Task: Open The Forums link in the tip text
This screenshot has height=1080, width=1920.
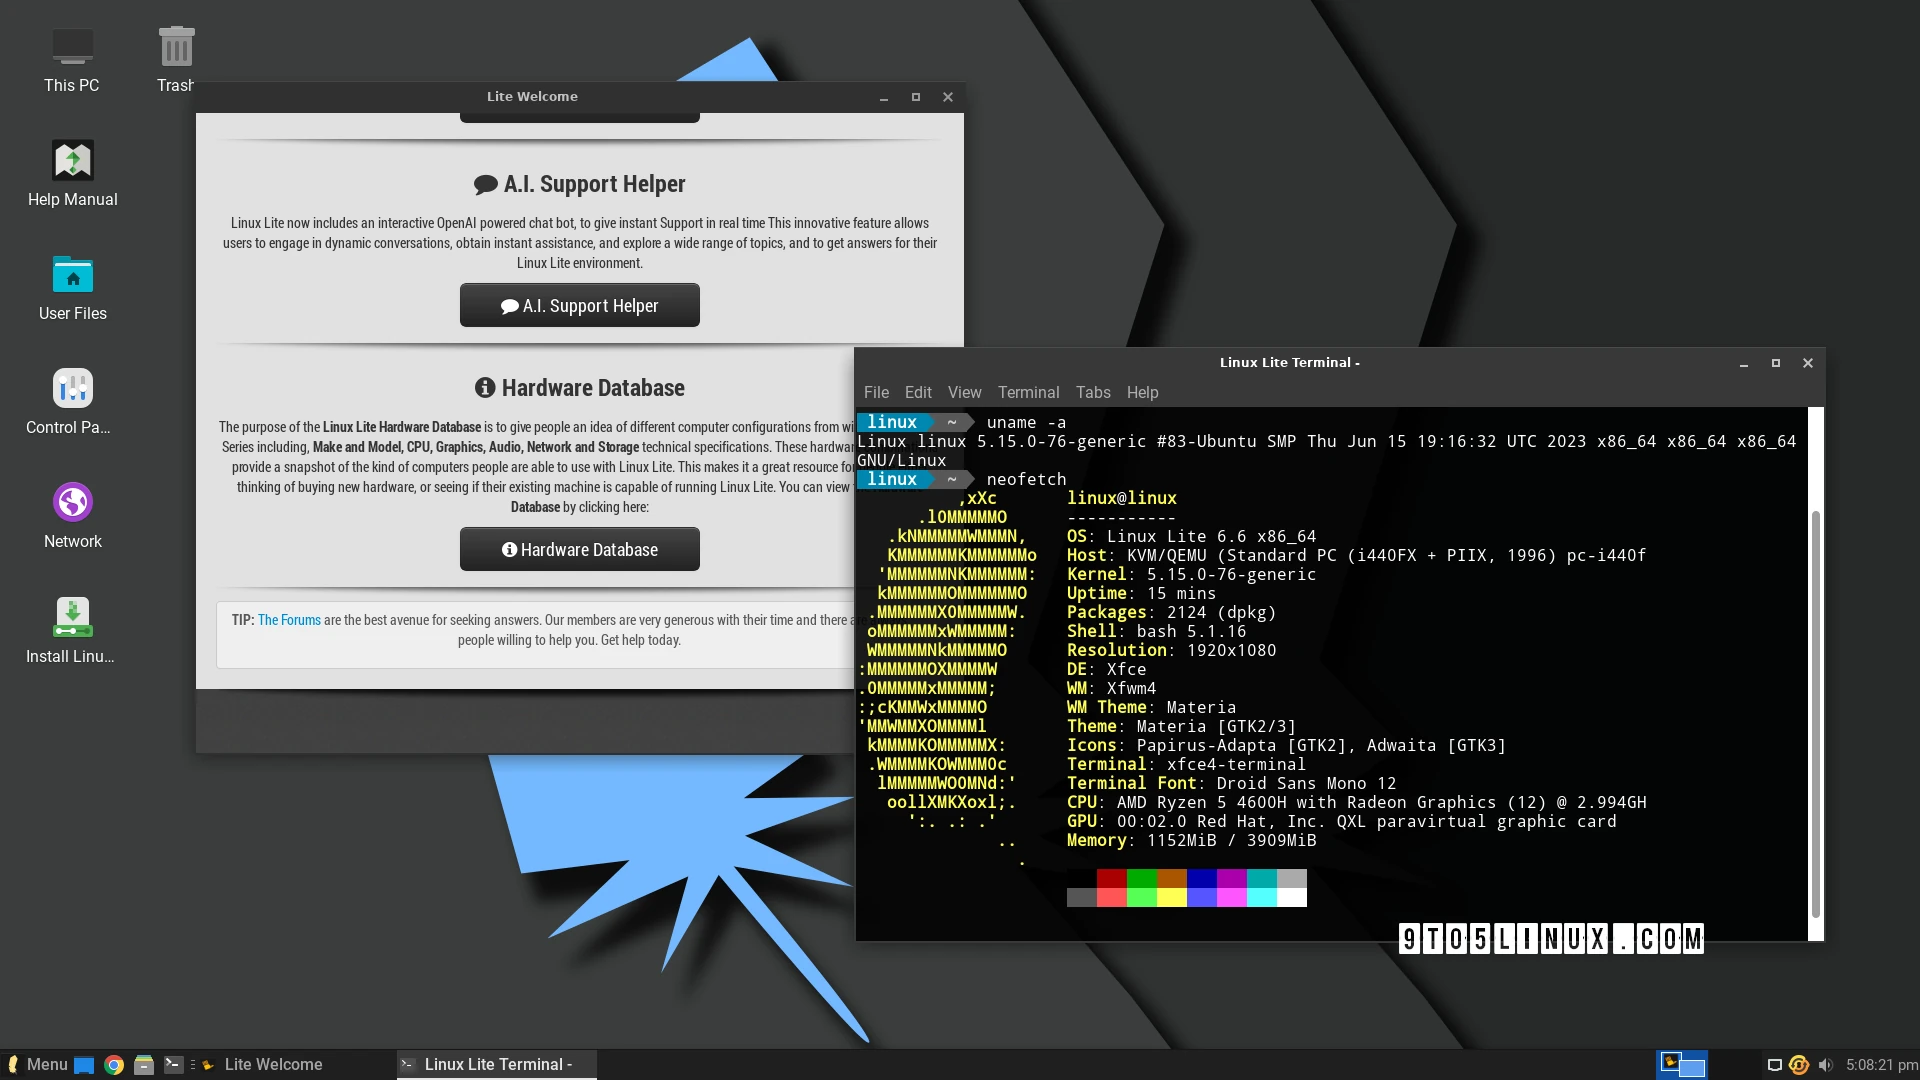Action: coord(289,620)
